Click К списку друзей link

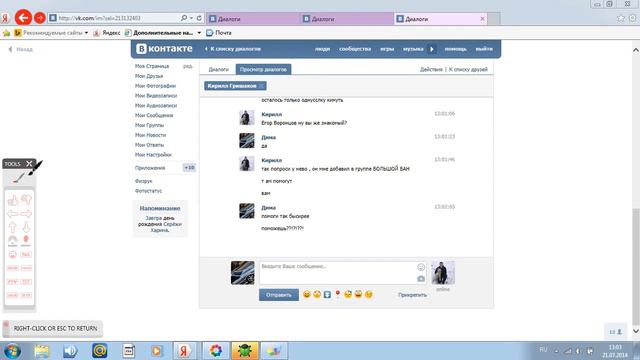468,69
